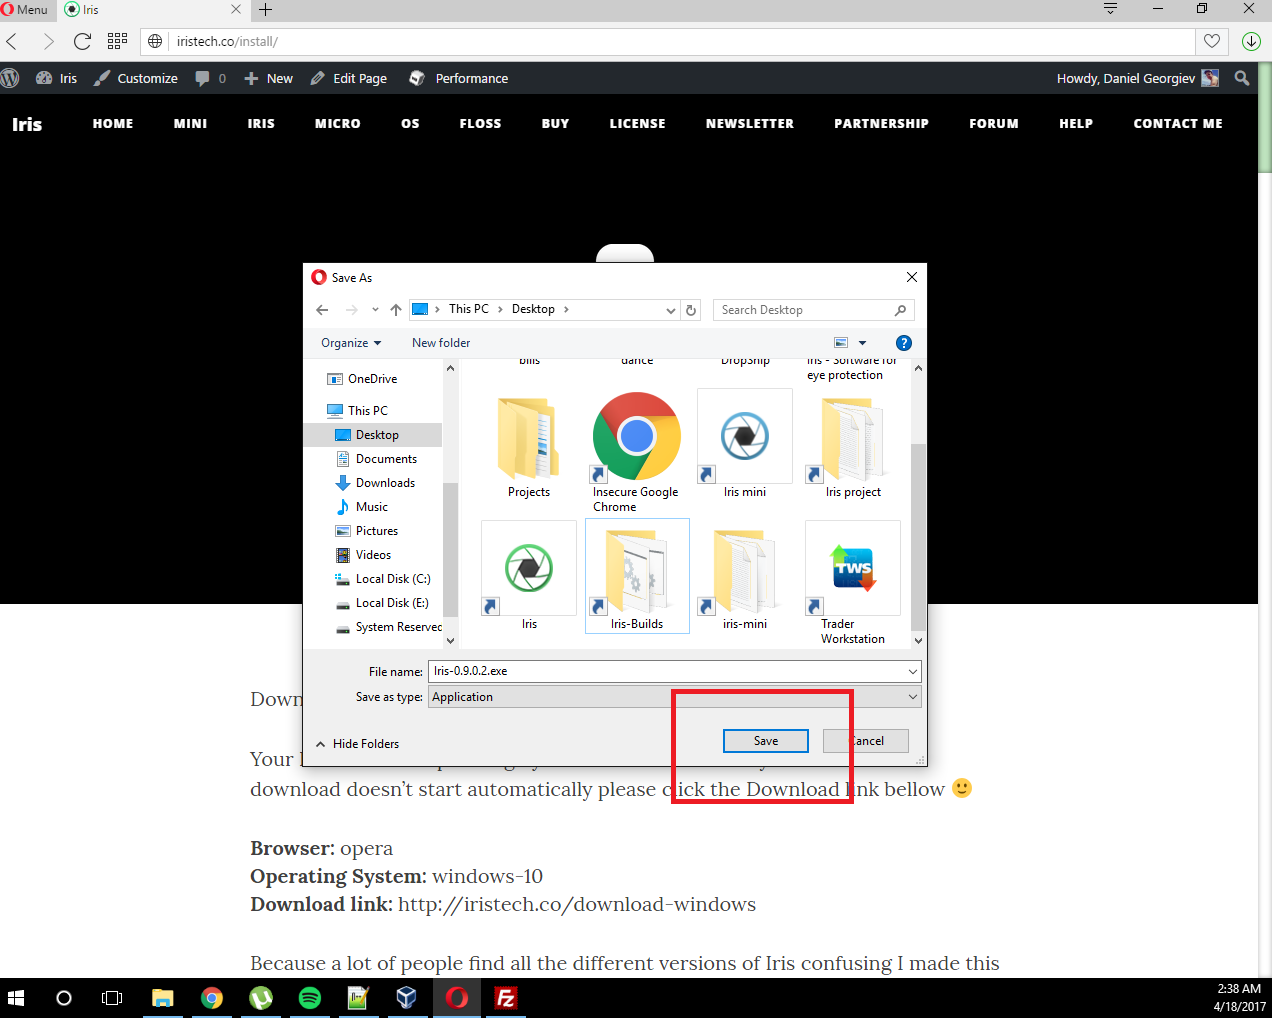Click the file list scrollbar down arrow

coord(918,640)
